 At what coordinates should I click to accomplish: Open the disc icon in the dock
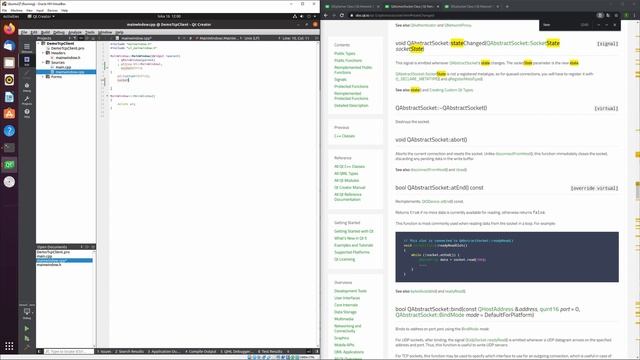(9, 182)
